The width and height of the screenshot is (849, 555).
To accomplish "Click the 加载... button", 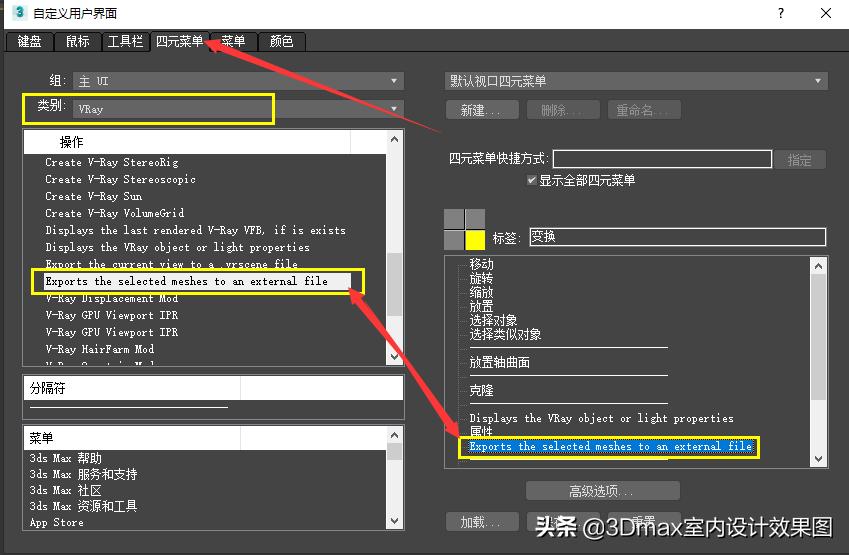I will pyautogui.click(x=482, y=522).
